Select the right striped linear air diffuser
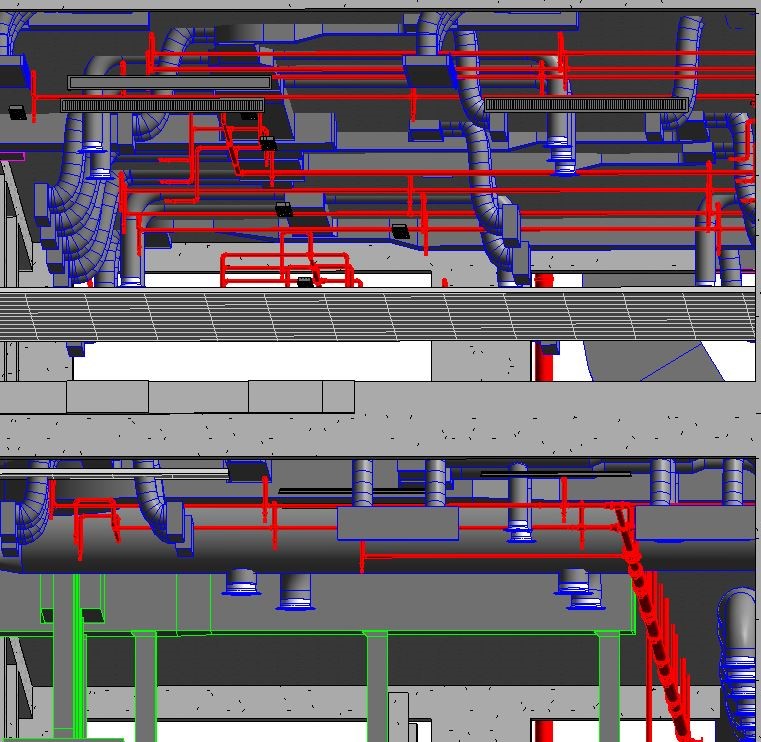 pyautogui.click(x=585, y=104)
